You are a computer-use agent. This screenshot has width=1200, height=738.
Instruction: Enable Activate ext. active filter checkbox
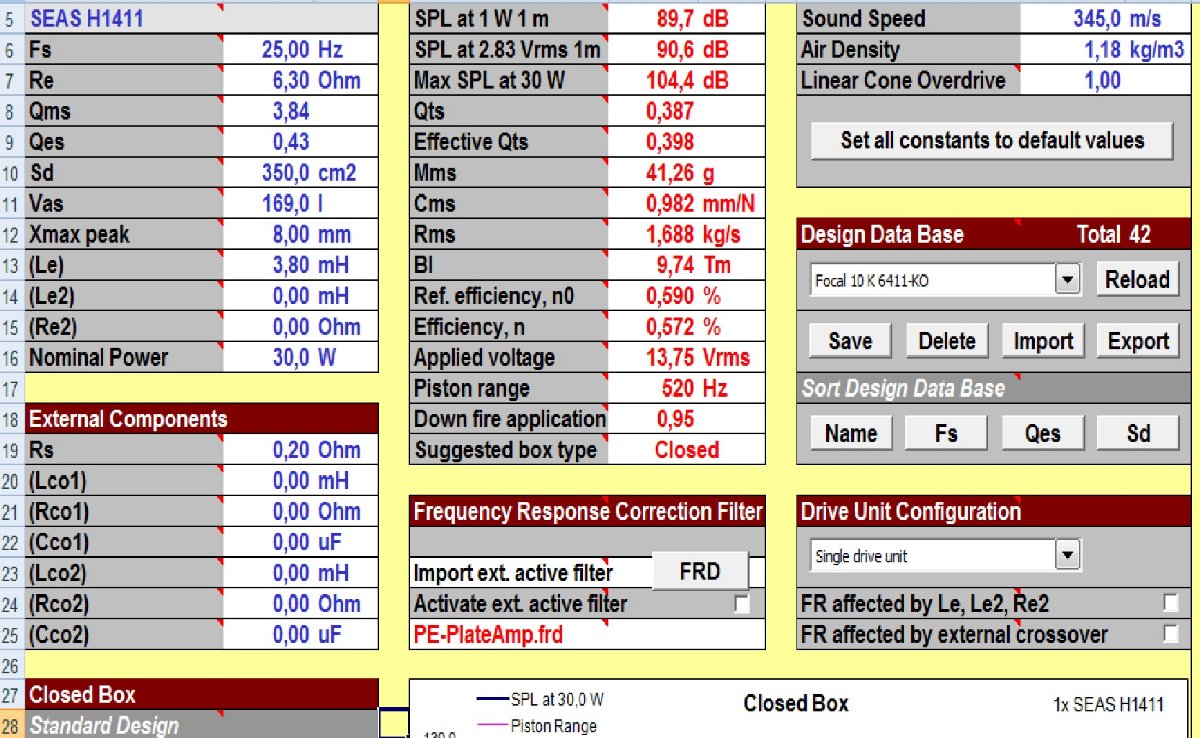coord(742,604)
